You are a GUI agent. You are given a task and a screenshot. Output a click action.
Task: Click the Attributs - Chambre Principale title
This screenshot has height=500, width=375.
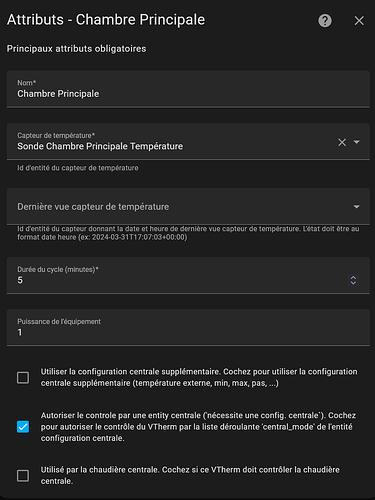pos(106,20)
